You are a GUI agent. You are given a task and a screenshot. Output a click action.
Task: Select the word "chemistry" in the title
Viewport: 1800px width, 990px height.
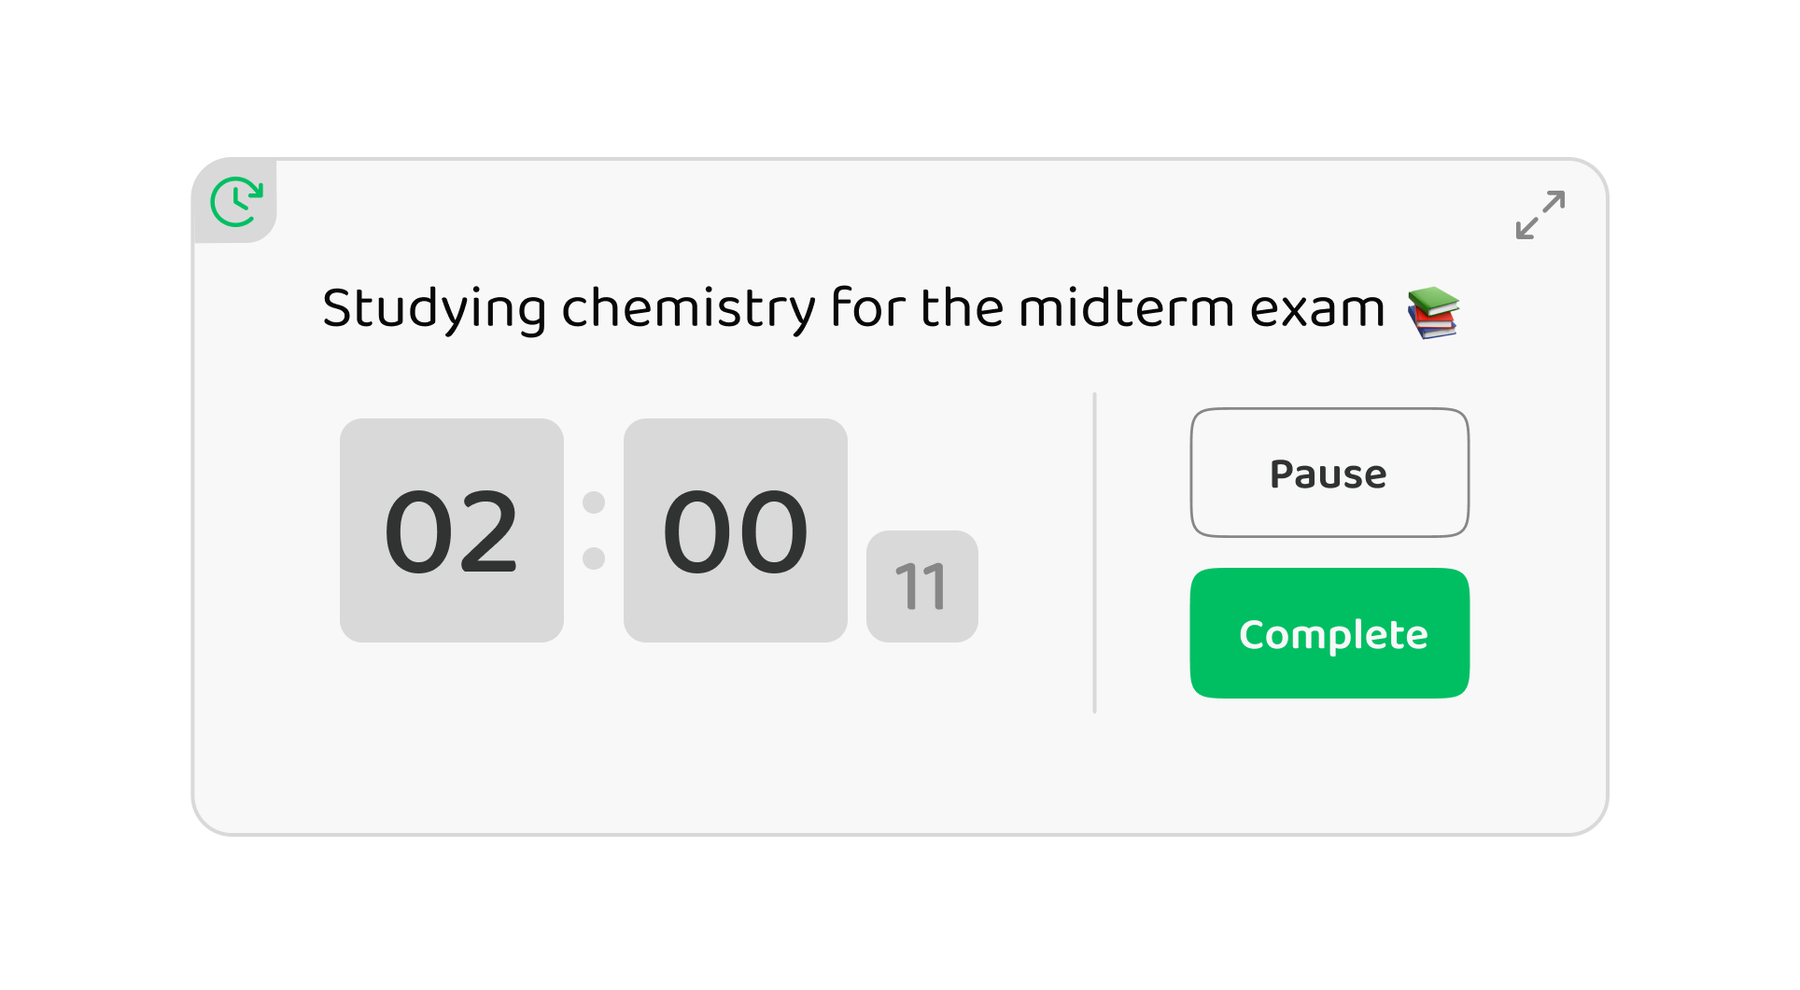[x=688, y=309]
